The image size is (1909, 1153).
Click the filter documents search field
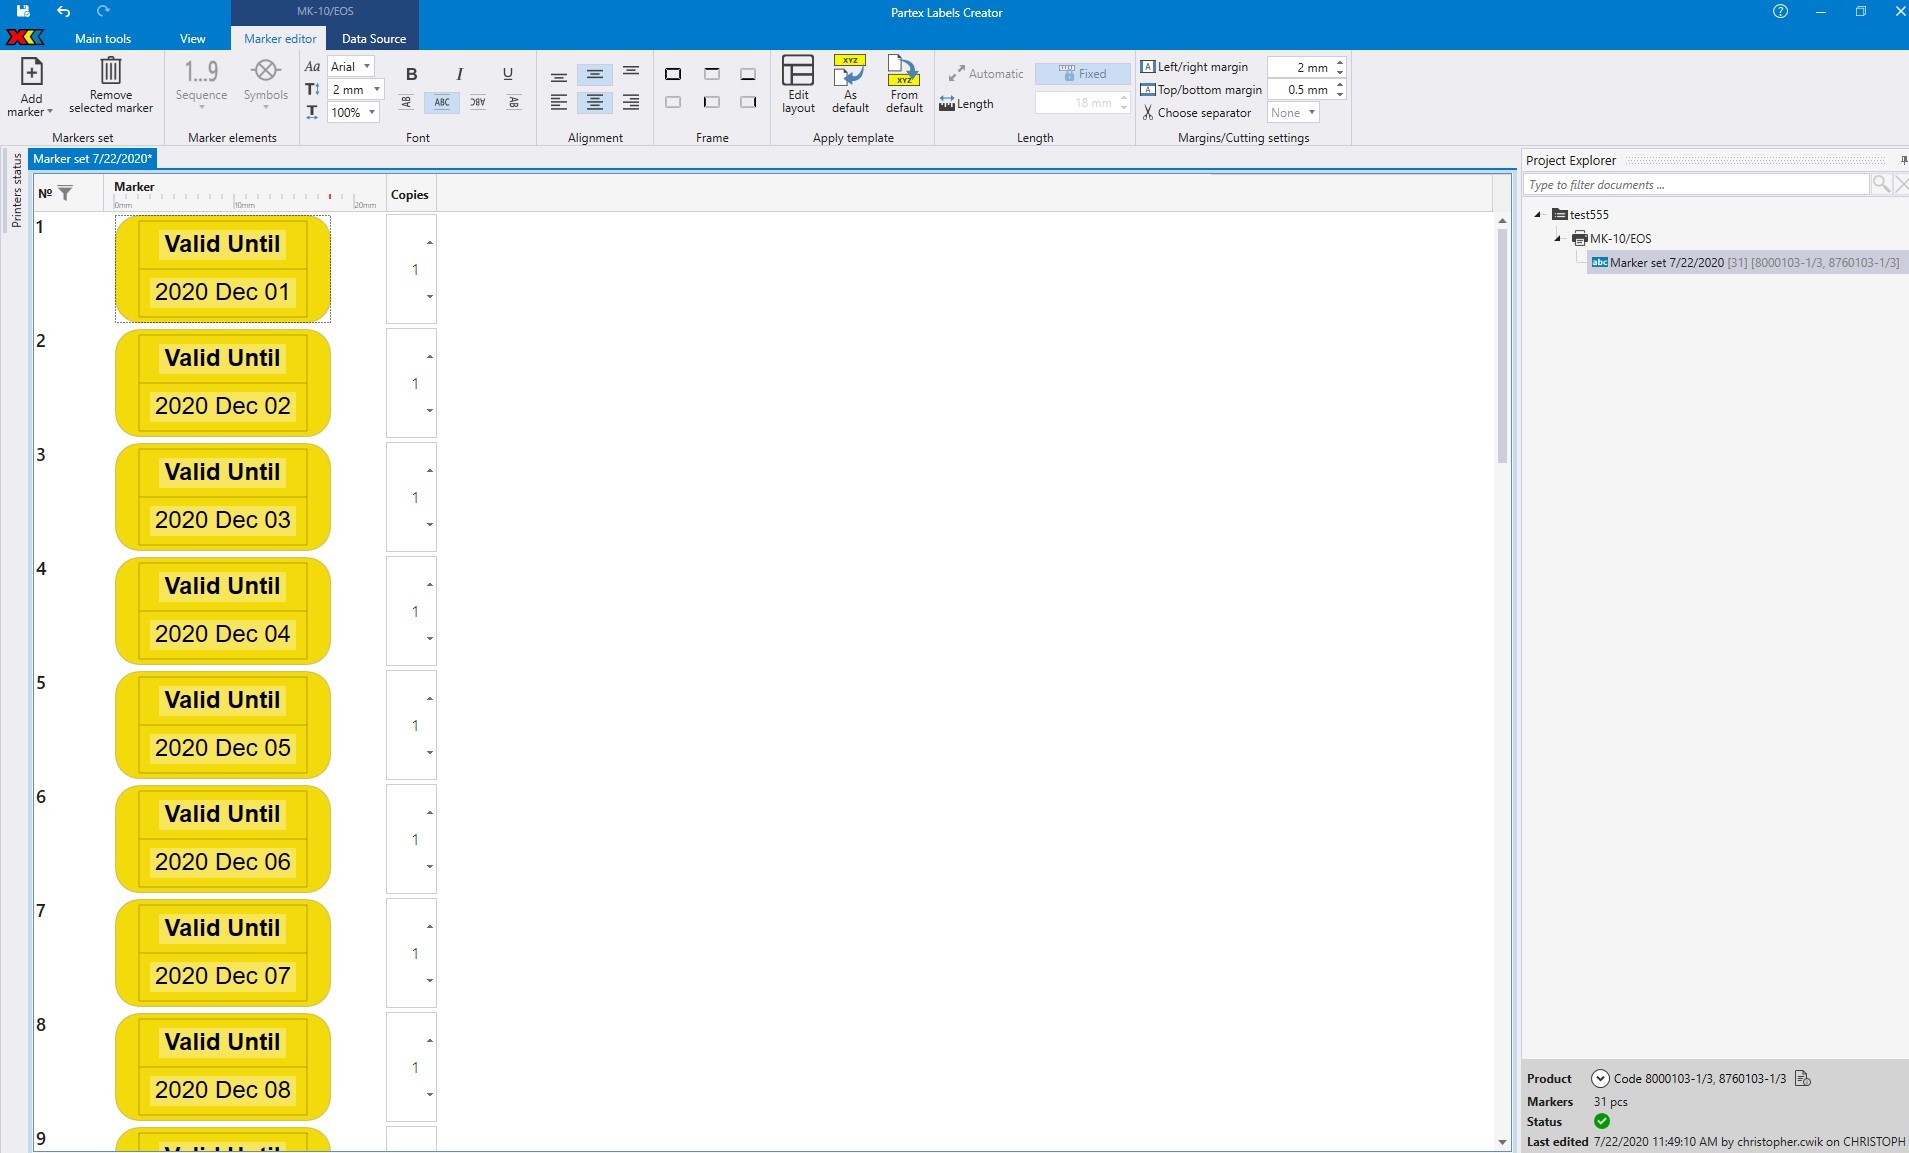[x=1696, y=185]
